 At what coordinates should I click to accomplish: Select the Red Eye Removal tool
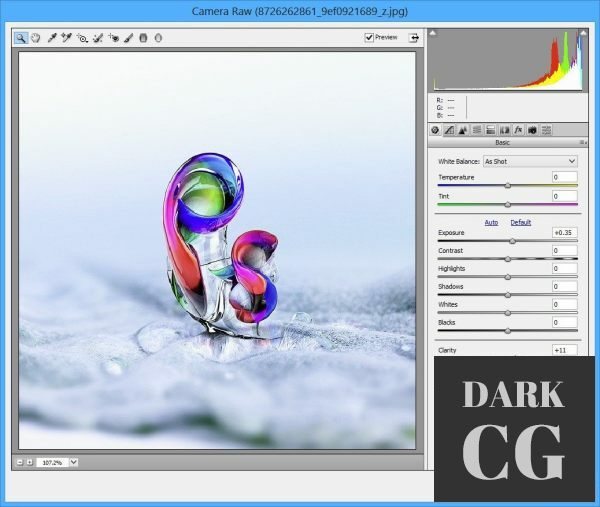click(x=113, y=38)
